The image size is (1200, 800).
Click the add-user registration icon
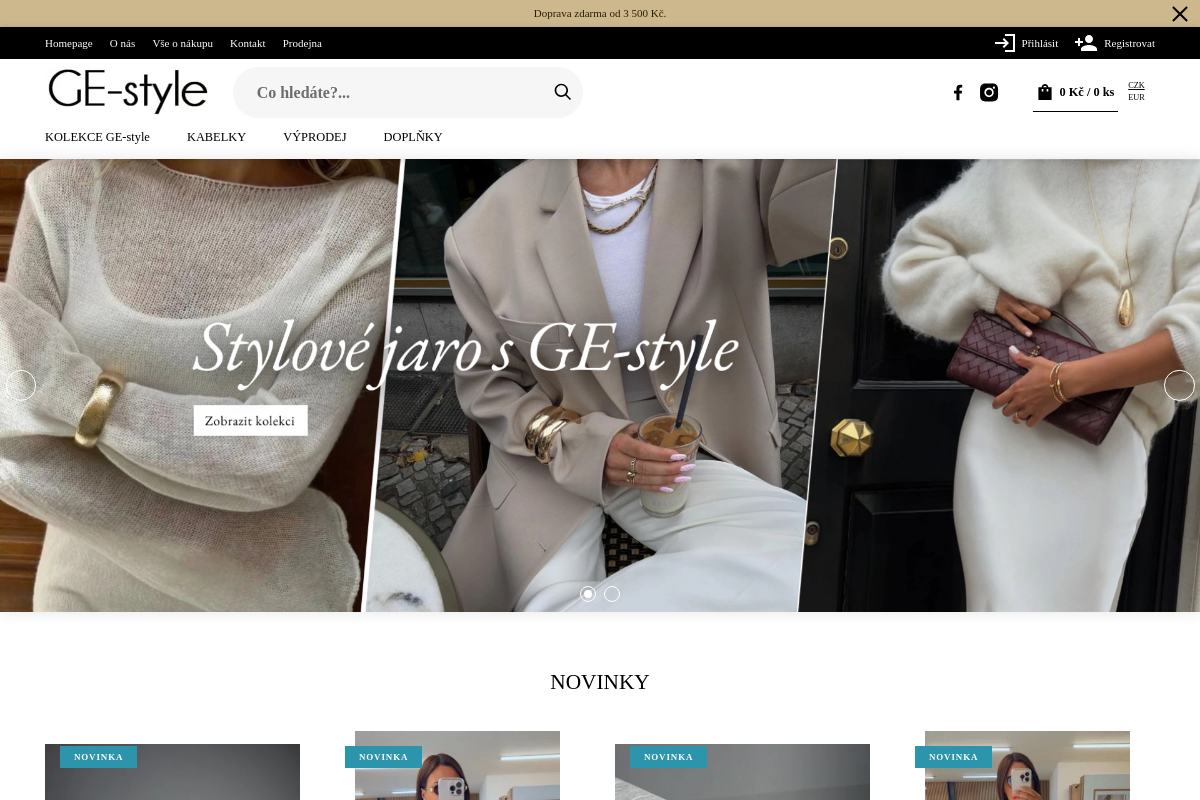click(x=1086, y=43)
